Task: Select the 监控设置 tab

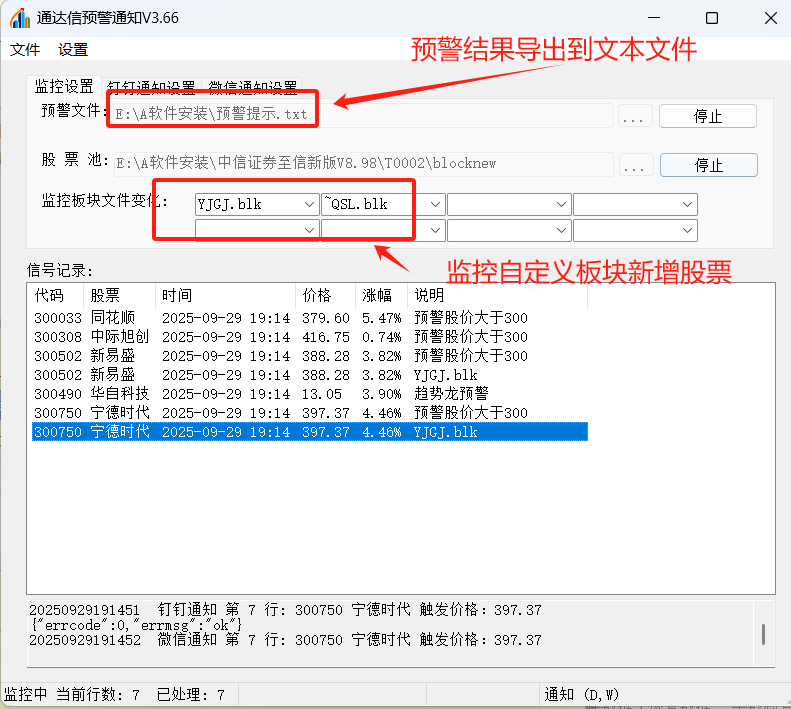Action: click(64, 86)
